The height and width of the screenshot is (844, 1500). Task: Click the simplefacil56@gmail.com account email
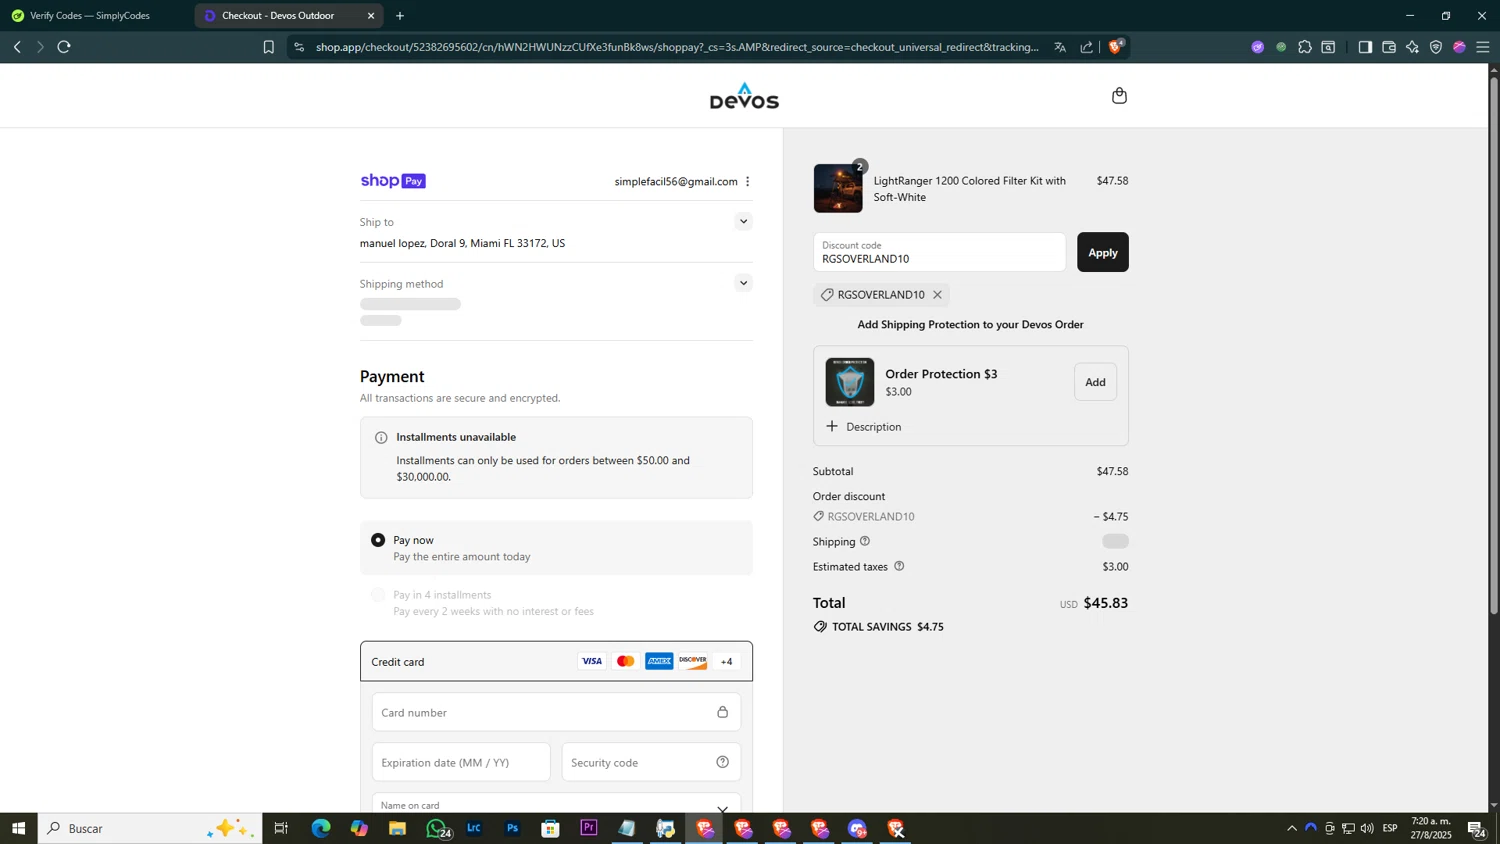pyautogui.click(x=676, y=182)
